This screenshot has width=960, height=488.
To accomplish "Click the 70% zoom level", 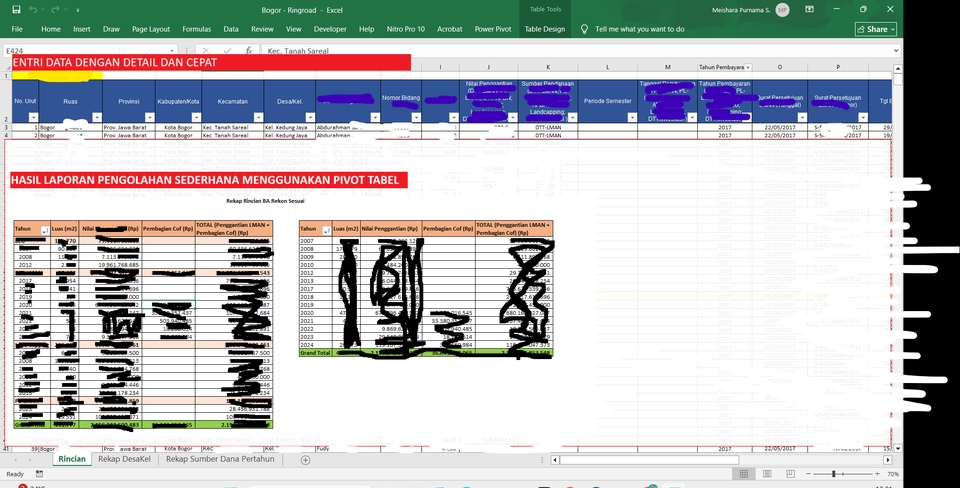I will [893, 474].
